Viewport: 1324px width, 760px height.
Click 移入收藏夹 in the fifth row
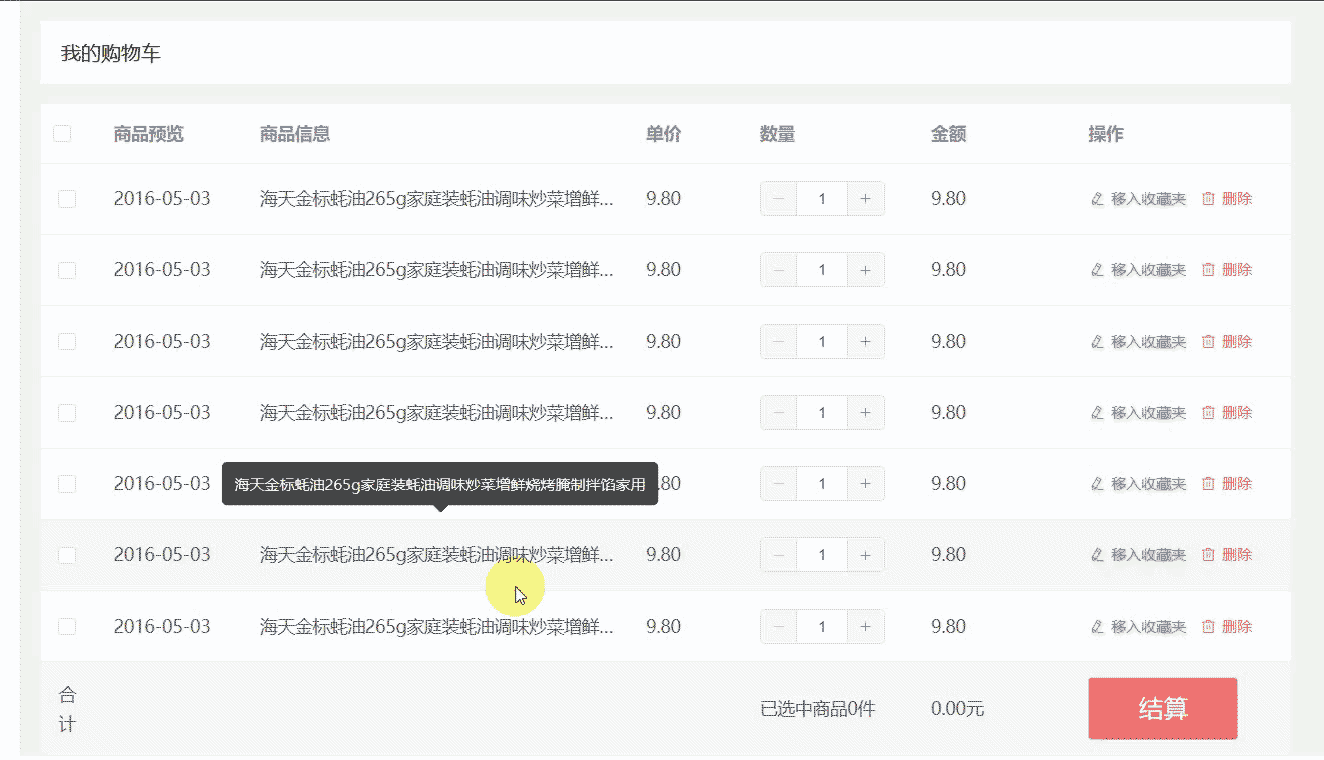[1138, 484]
